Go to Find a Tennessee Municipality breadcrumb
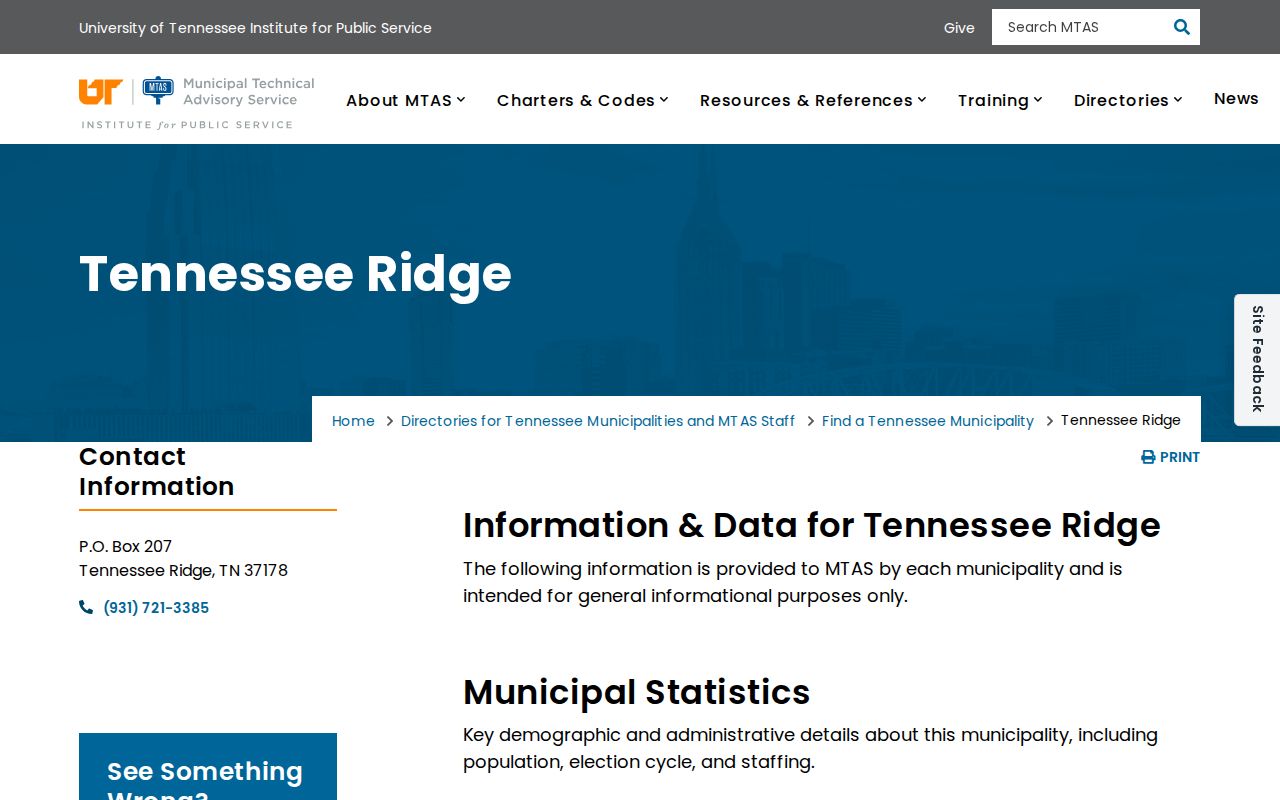This screenshot has width=1280, height=800. coord(928,421)
